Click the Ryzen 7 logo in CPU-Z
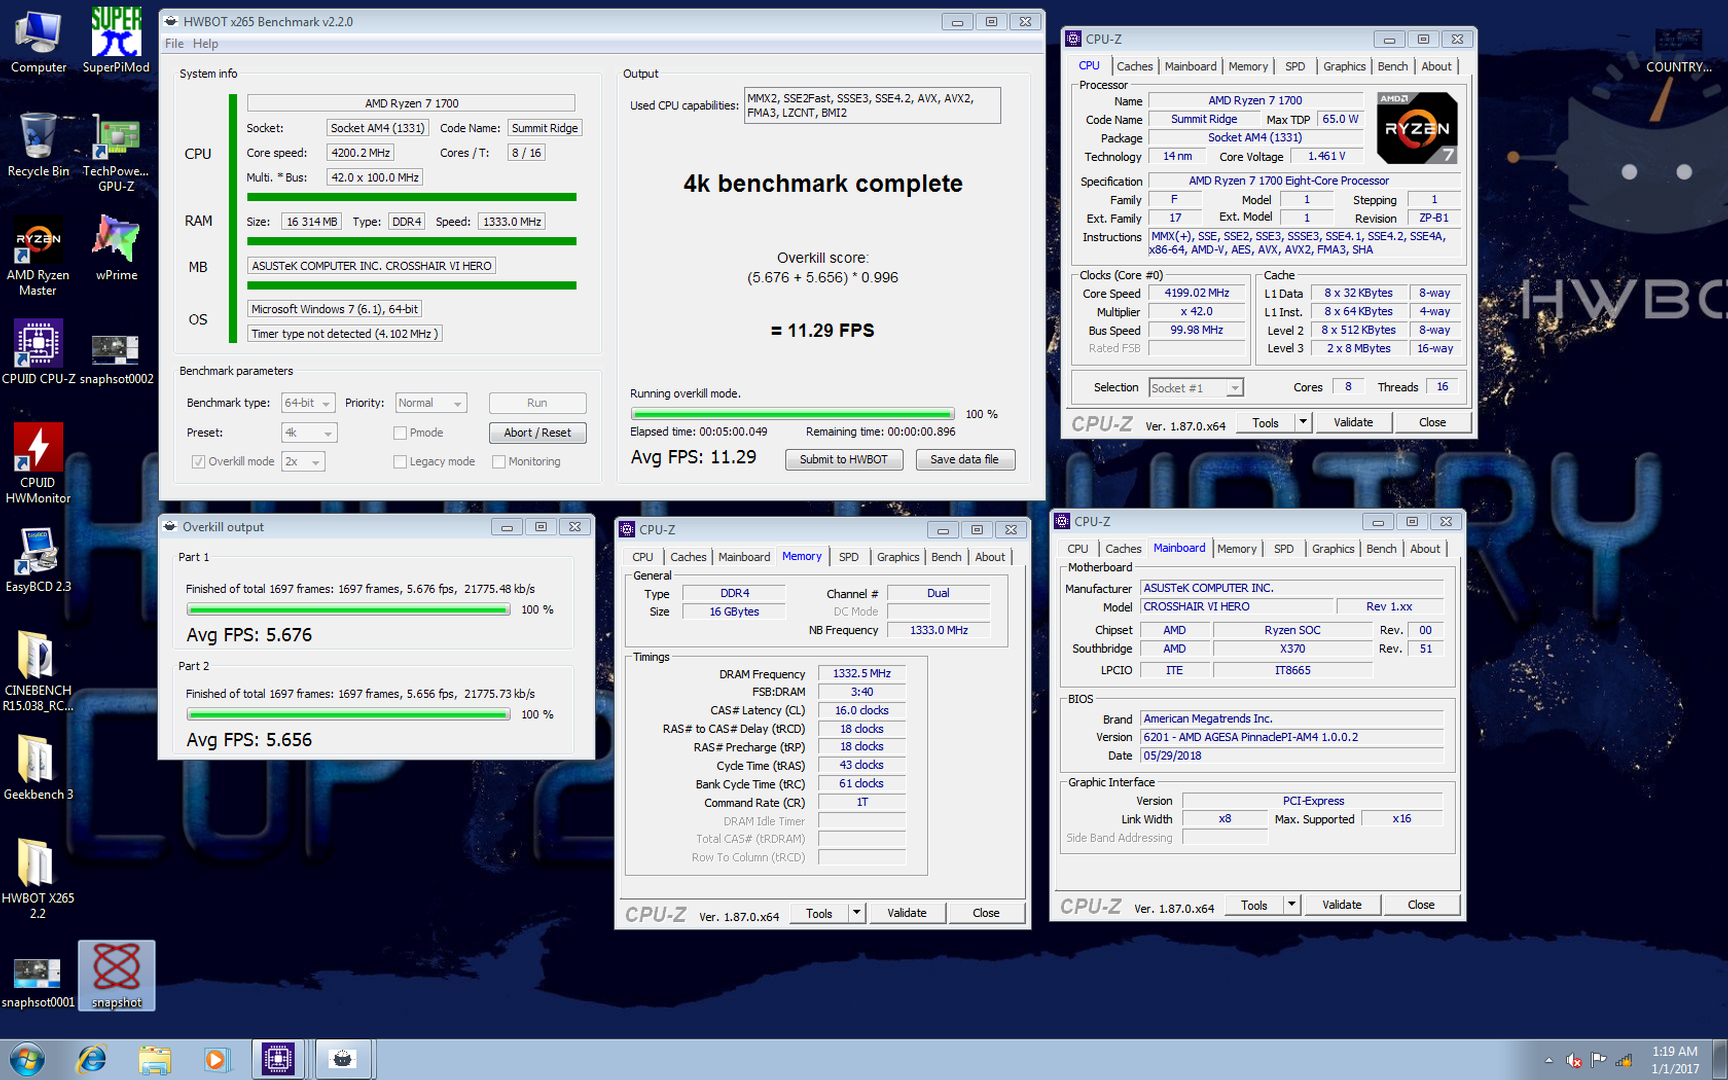Viewport: 1728px width, 1080px height. point(1417,128)
